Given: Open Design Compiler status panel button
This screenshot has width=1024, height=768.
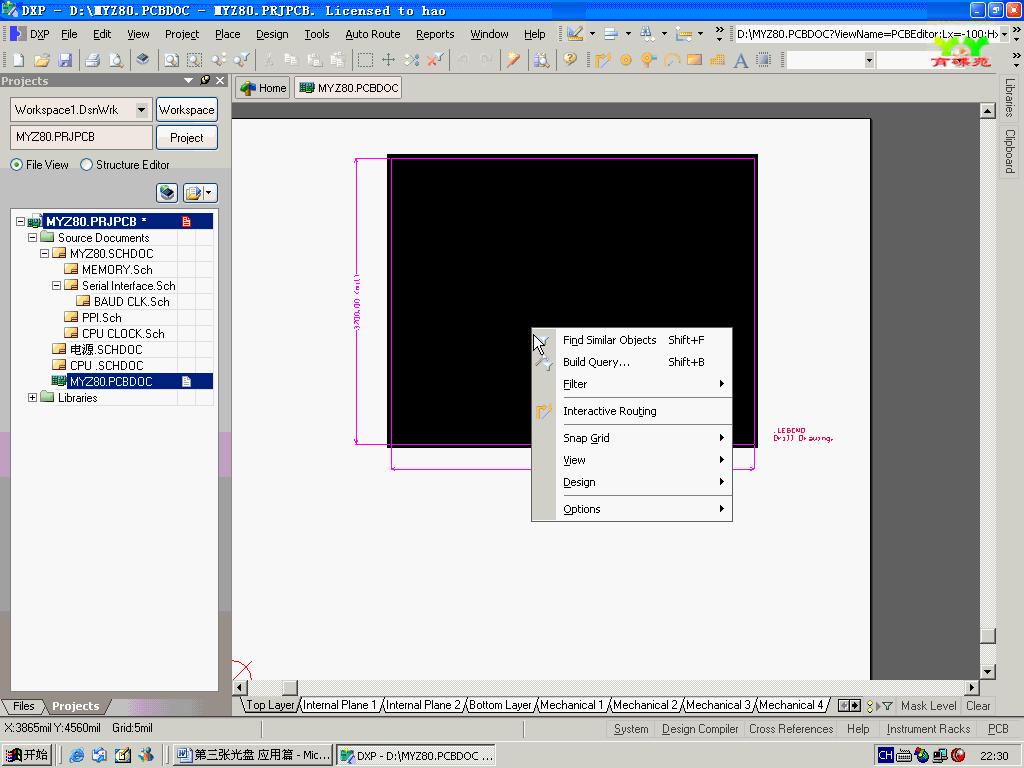Looking at the screenshot, I should [x=699, y=729].
